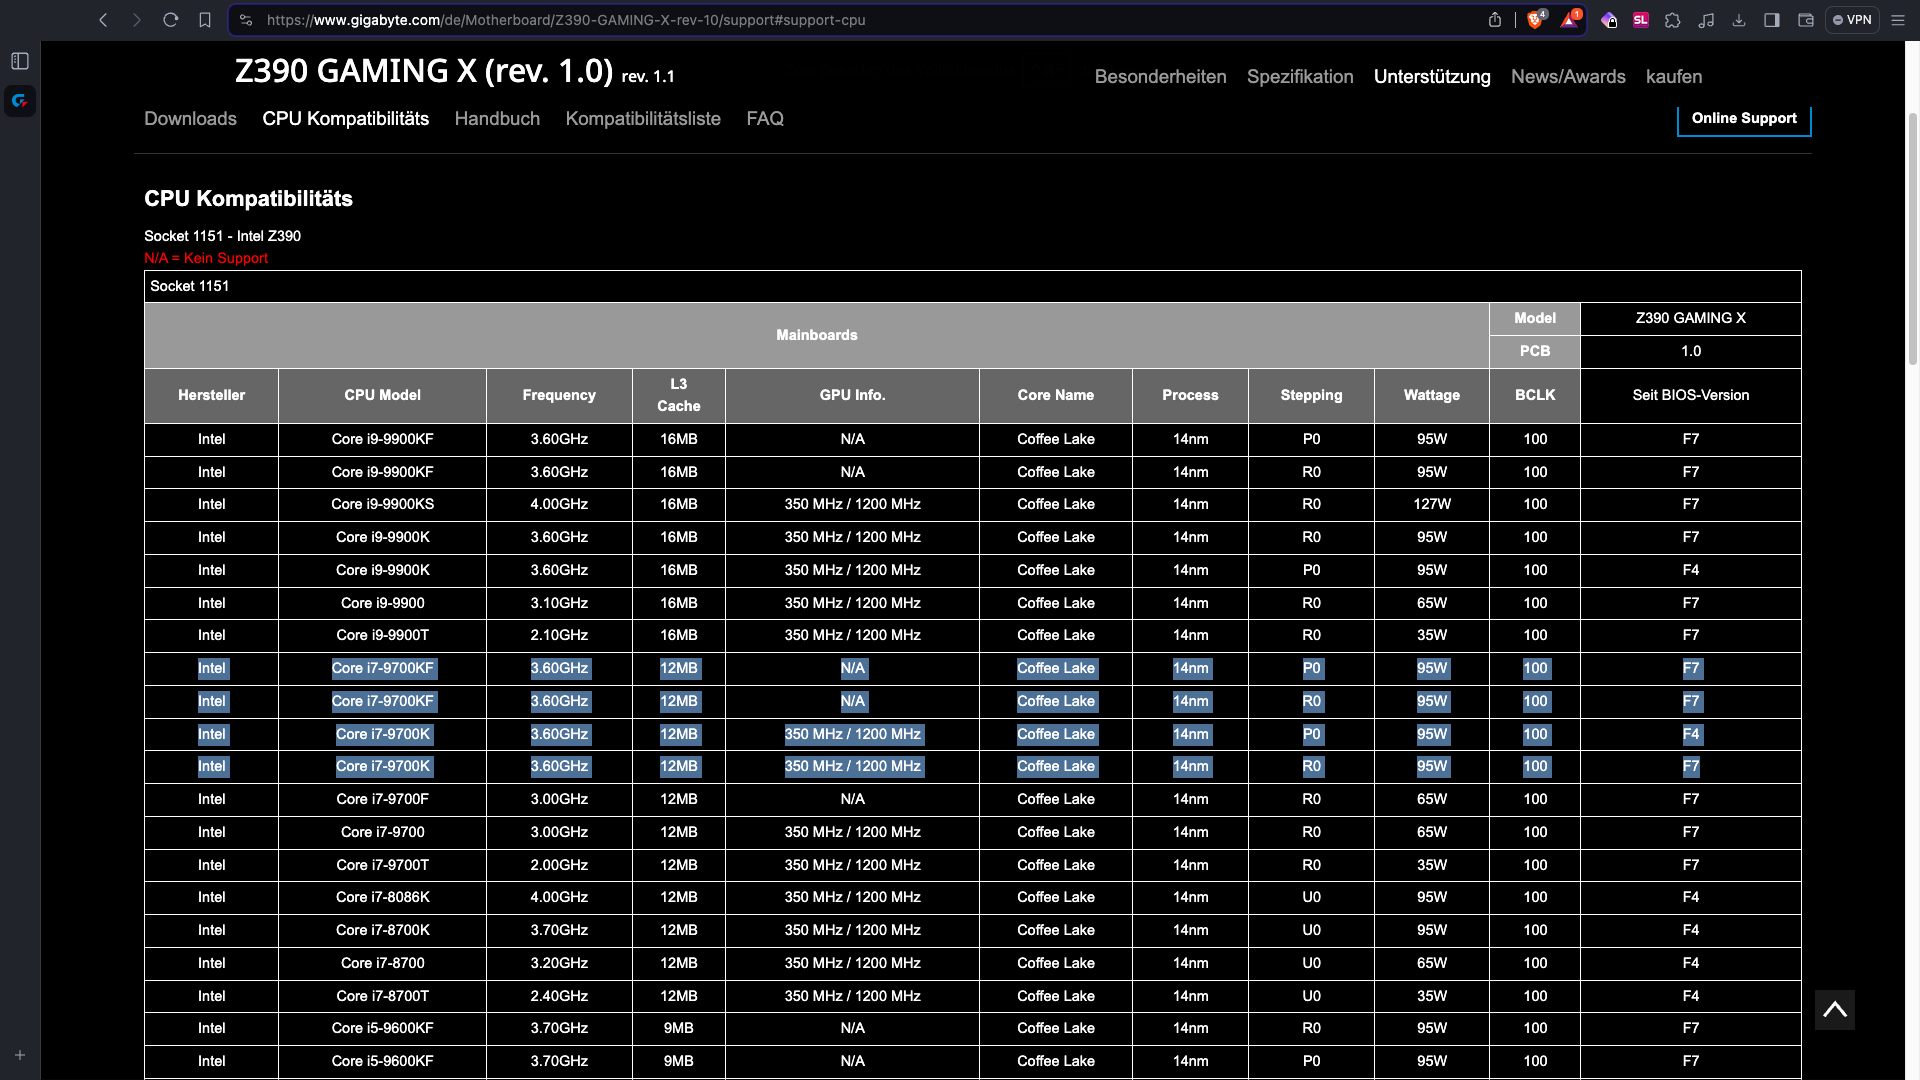Image resolution: width=1920 pixels, height=1080 pixels.
Task: Click the share icon in the address bar
Action: pyautogui.click(x=1495, y=20)
